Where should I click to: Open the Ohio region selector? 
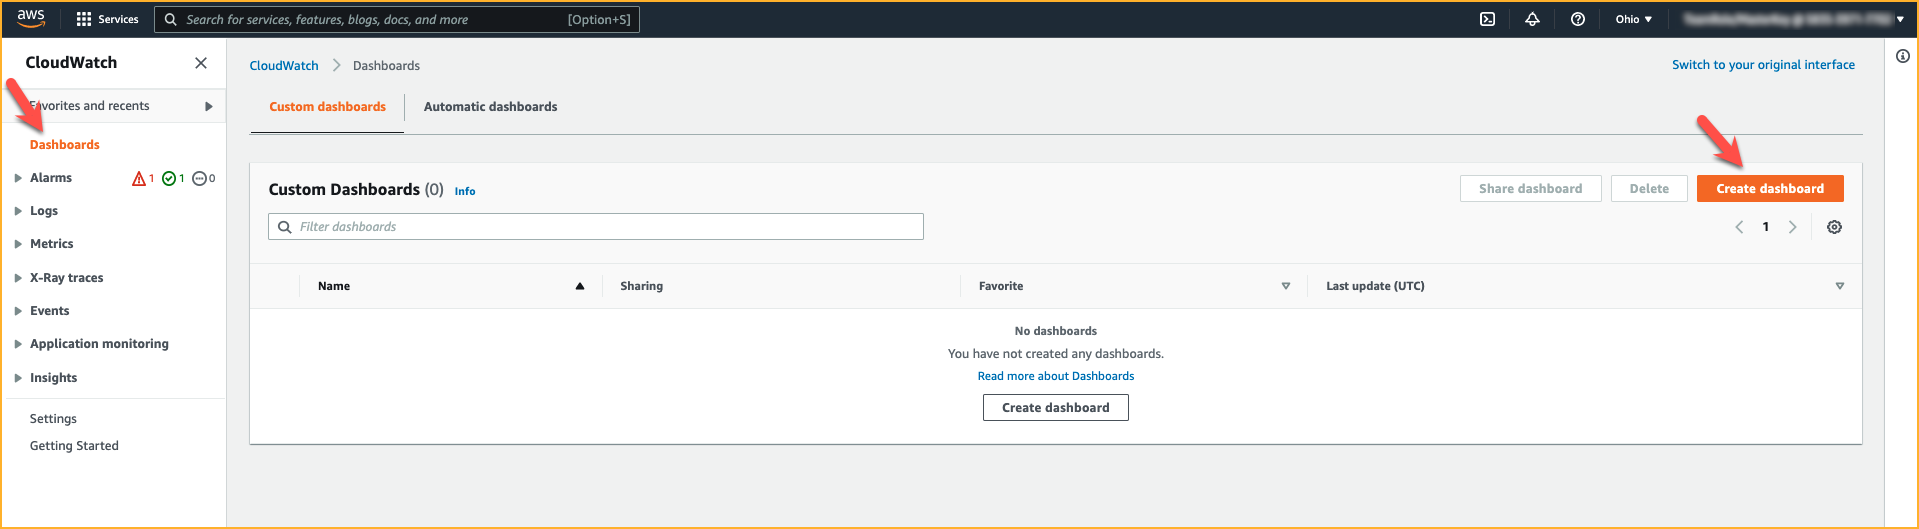pyautogui.click(x=1634, y=19)
